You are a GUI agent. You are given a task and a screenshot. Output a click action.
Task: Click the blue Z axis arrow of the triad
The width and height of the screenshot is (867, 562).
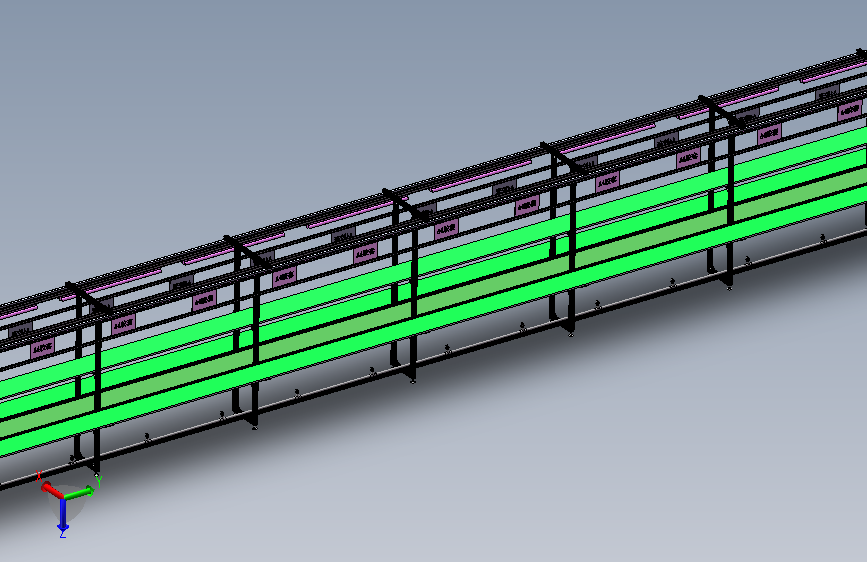pos(62,515)
